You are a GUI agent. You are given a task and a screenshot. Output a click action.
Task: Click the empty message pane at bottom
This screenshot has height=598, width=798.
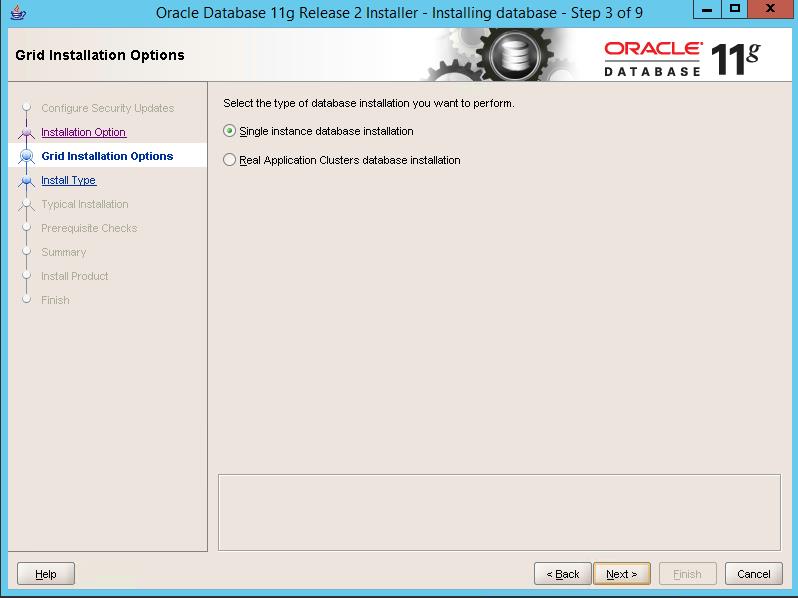click(x=499, y=512)
